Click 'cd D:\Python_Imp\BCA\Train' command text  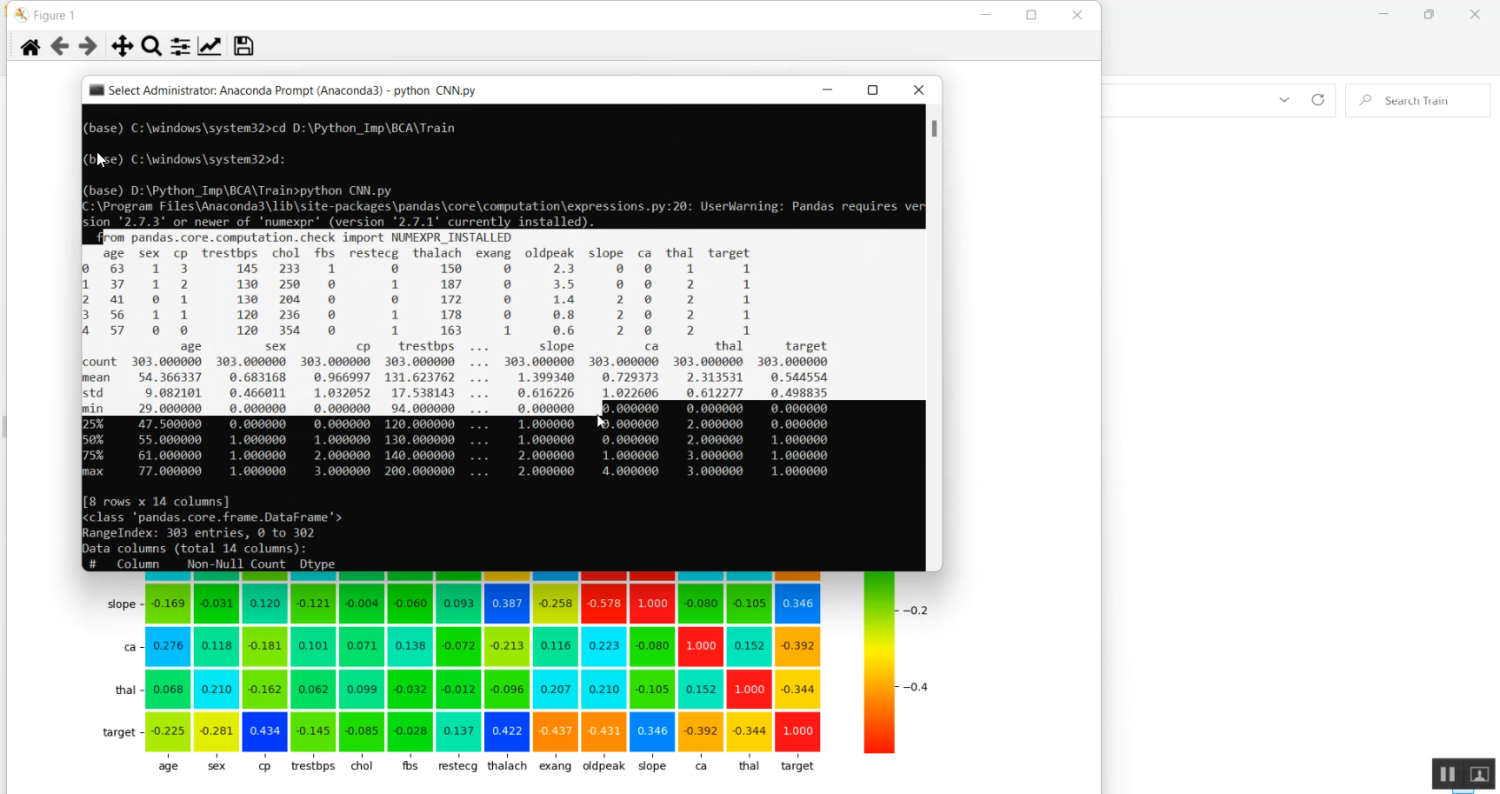click(363, 128)
